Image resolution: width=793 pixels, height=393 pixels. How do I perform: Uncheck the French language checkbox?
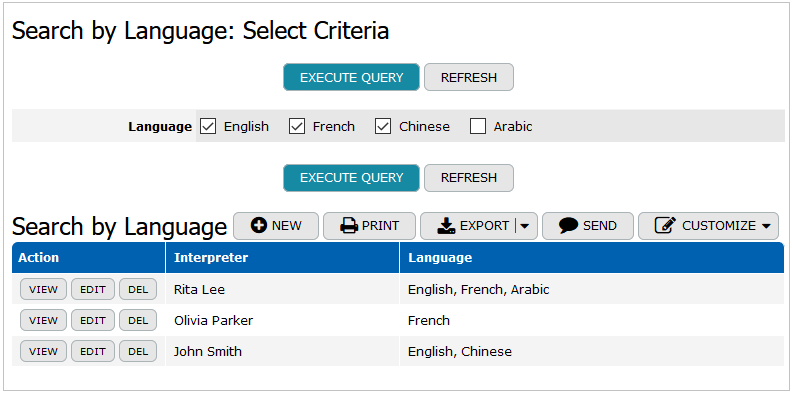pos(297,126)
